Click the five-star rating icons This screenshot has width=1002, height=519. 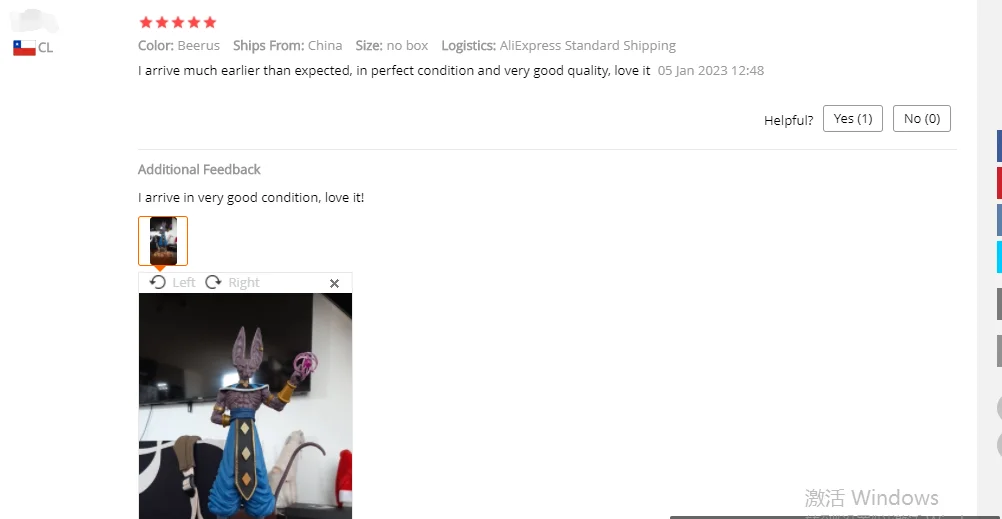178,22
